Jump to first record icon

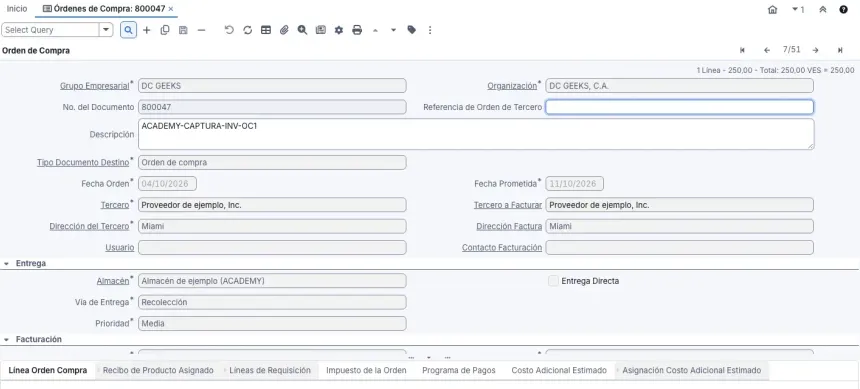742,50
